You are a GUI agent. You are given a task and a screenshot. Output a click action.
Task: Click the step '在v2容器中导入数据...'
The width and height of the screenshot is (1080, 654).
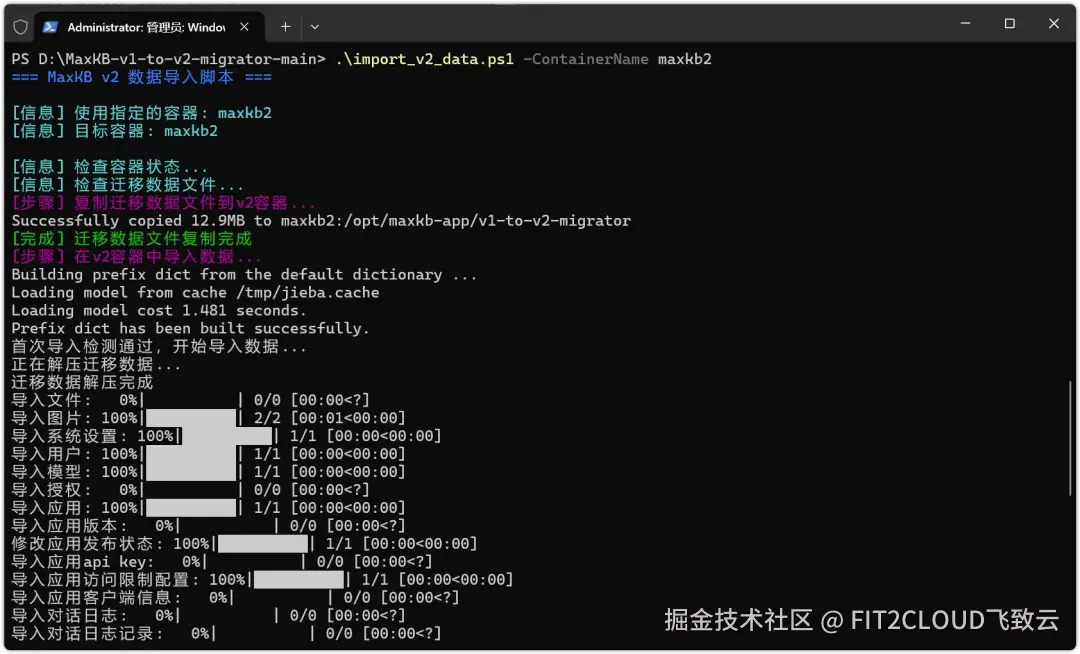136,256
